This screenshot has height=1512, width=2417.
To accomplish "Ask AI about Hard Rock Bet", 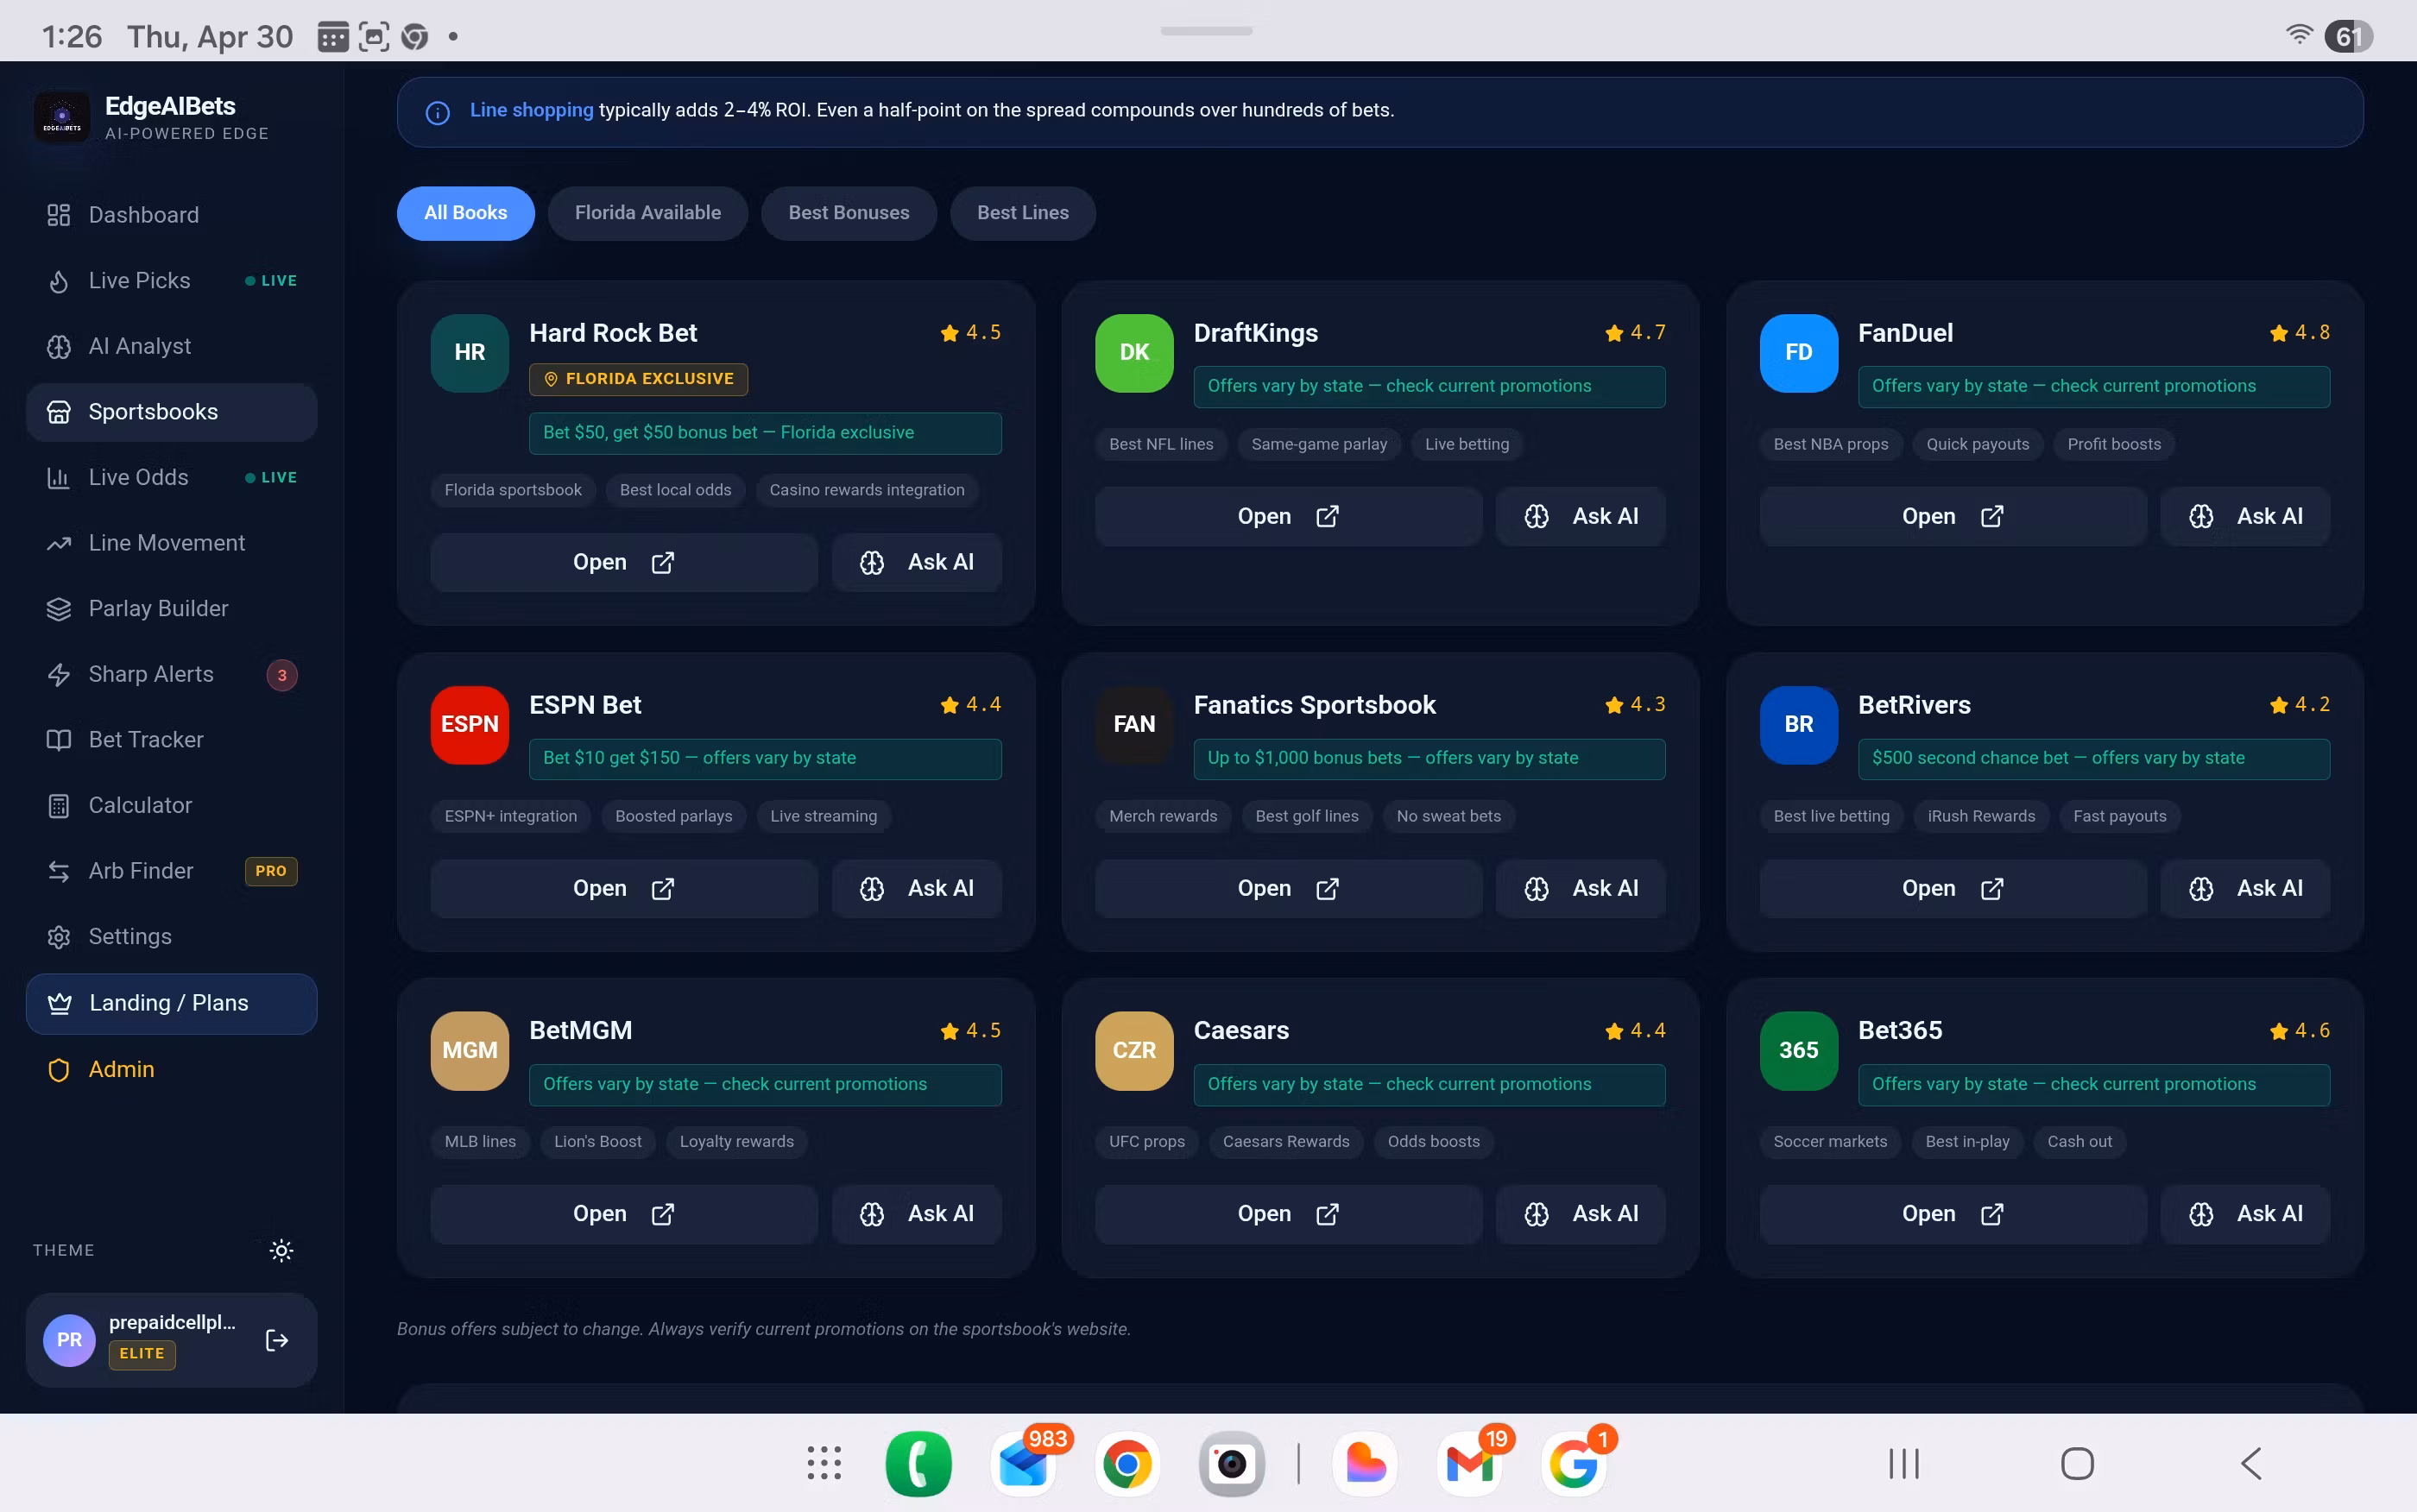I will pos(917,562).
